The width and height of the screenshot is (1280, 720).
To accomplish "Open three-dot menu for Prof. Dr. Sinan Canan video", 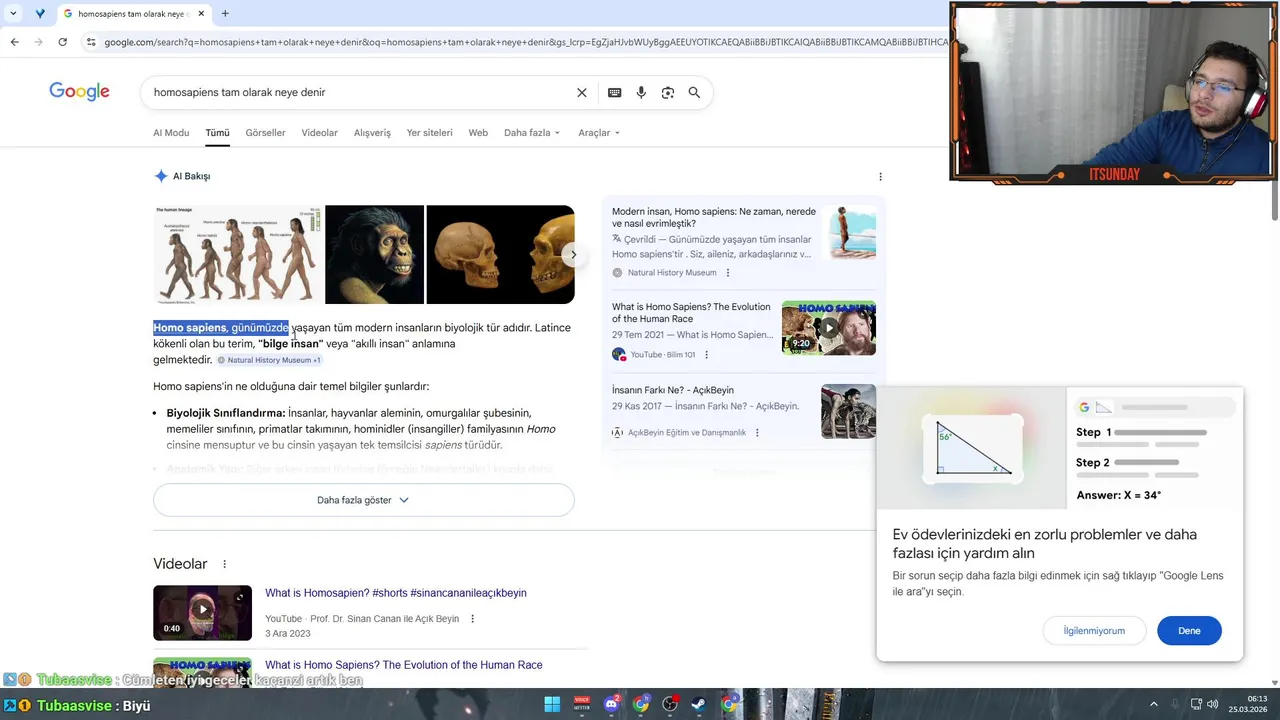I will [473, 619].
